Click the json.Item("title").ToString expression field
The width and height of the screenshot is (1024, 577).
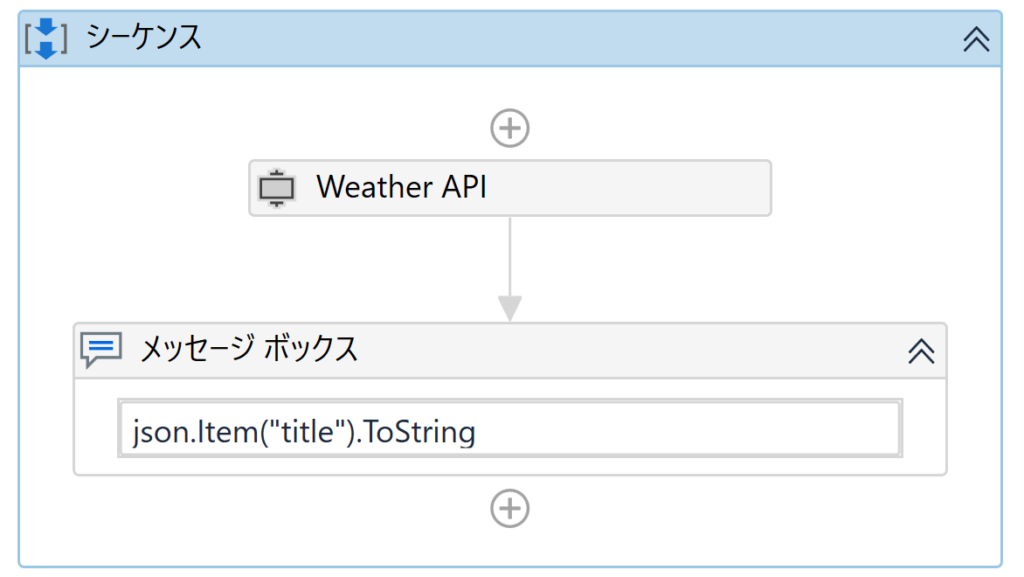click(x=510, y=428)
